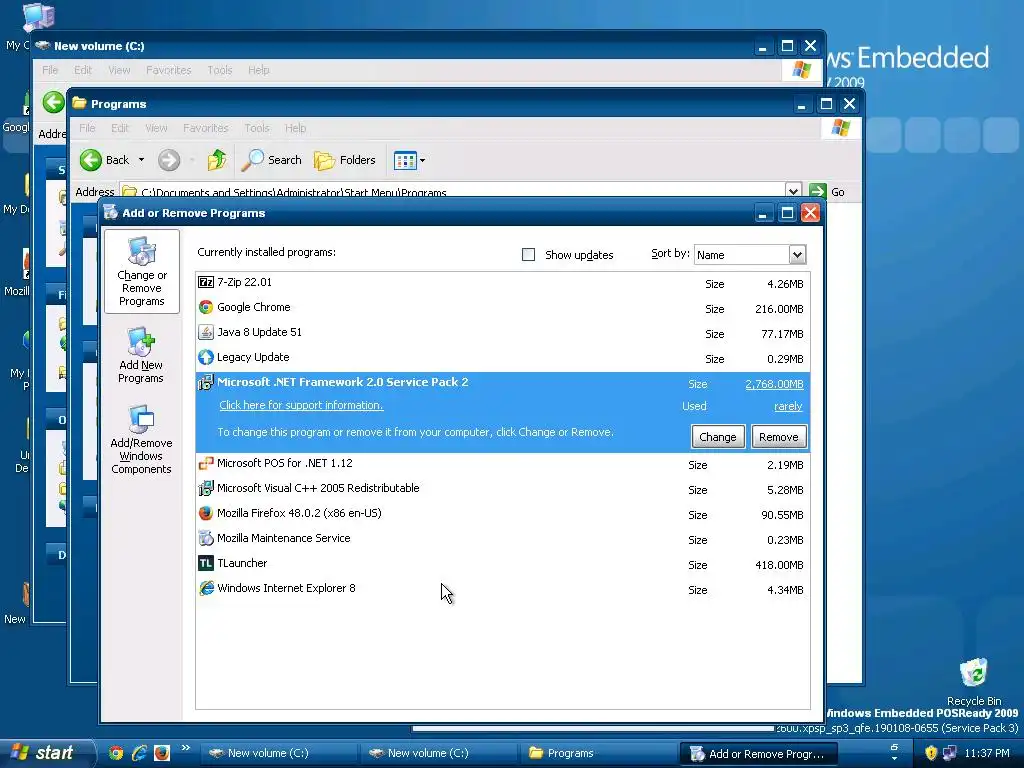Click the security shield tray icon
This screenshot has width=1024, height=768.
[931, 753]
